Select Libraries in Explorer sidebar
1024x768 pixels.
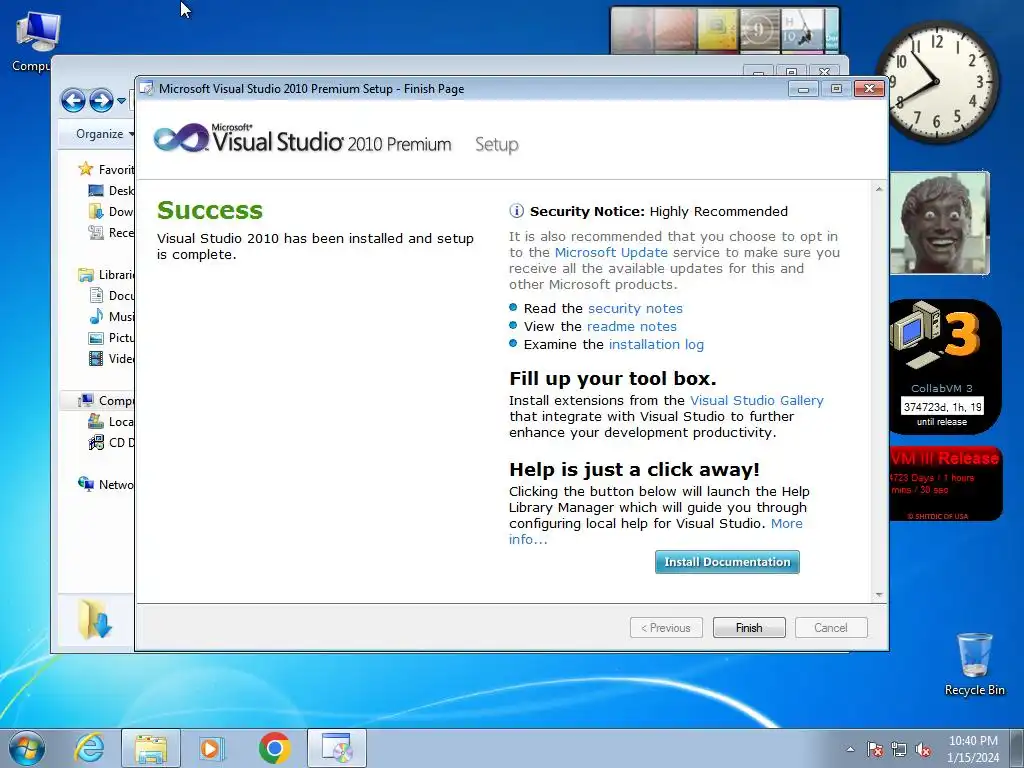click(x=106, y=274)
